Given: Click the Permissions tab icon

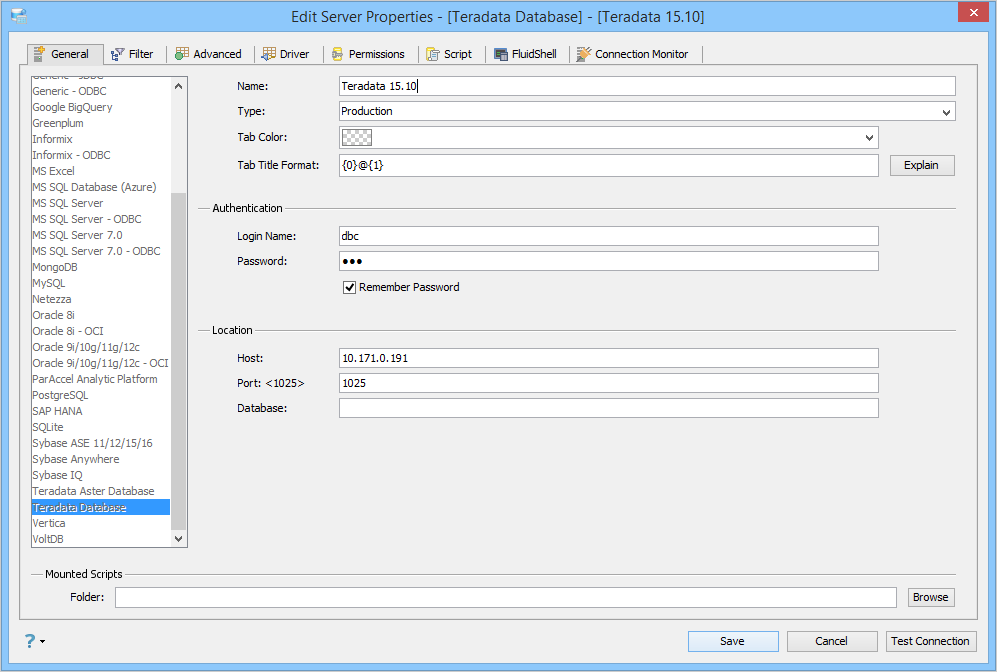Looking at the screenshot, I should [338, 55].
